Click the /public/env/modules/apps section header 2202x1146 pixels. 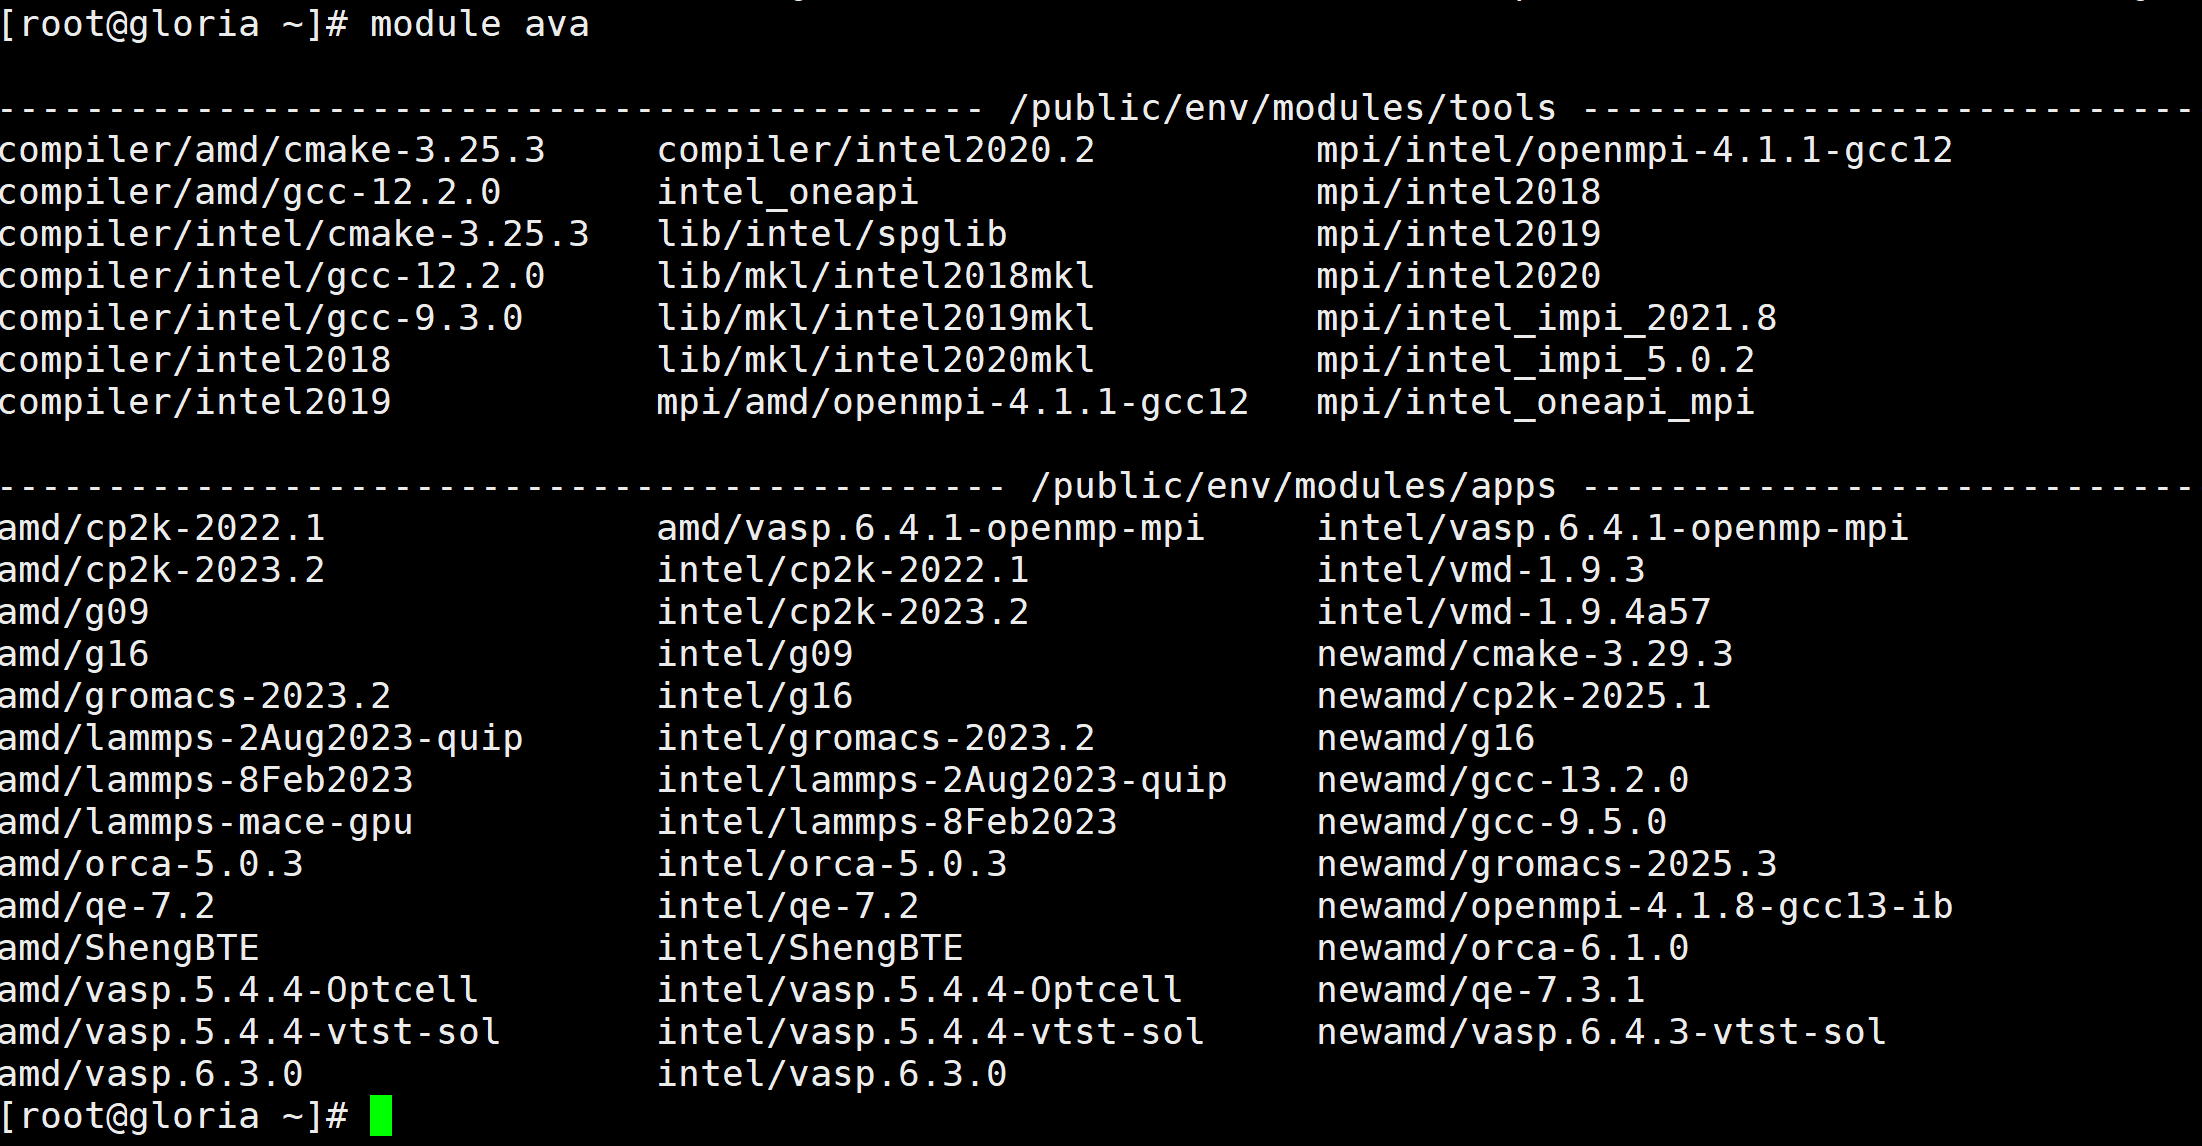(1293, 486)
